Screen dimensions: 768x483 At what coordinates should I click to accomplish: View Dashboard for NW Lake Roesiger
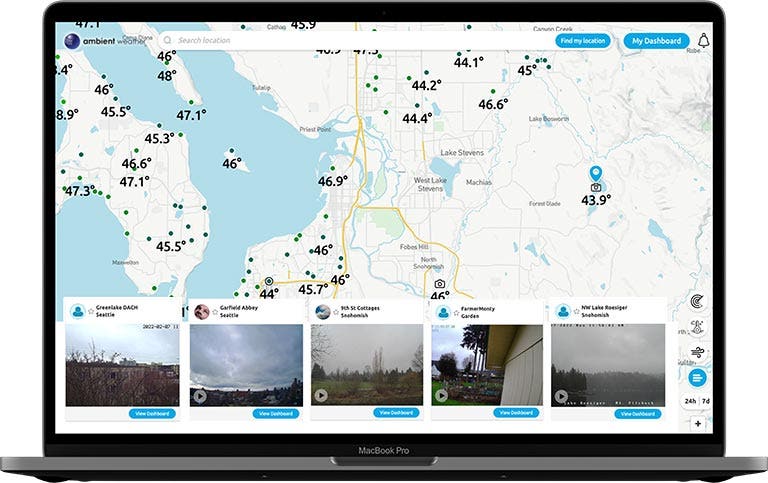coord(638,414)
